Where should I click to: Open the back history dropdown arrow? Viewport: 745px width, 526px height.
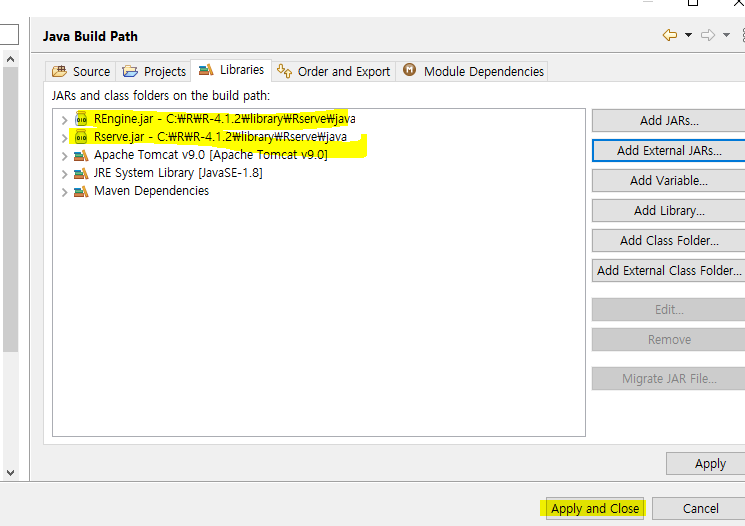point(688,35)
